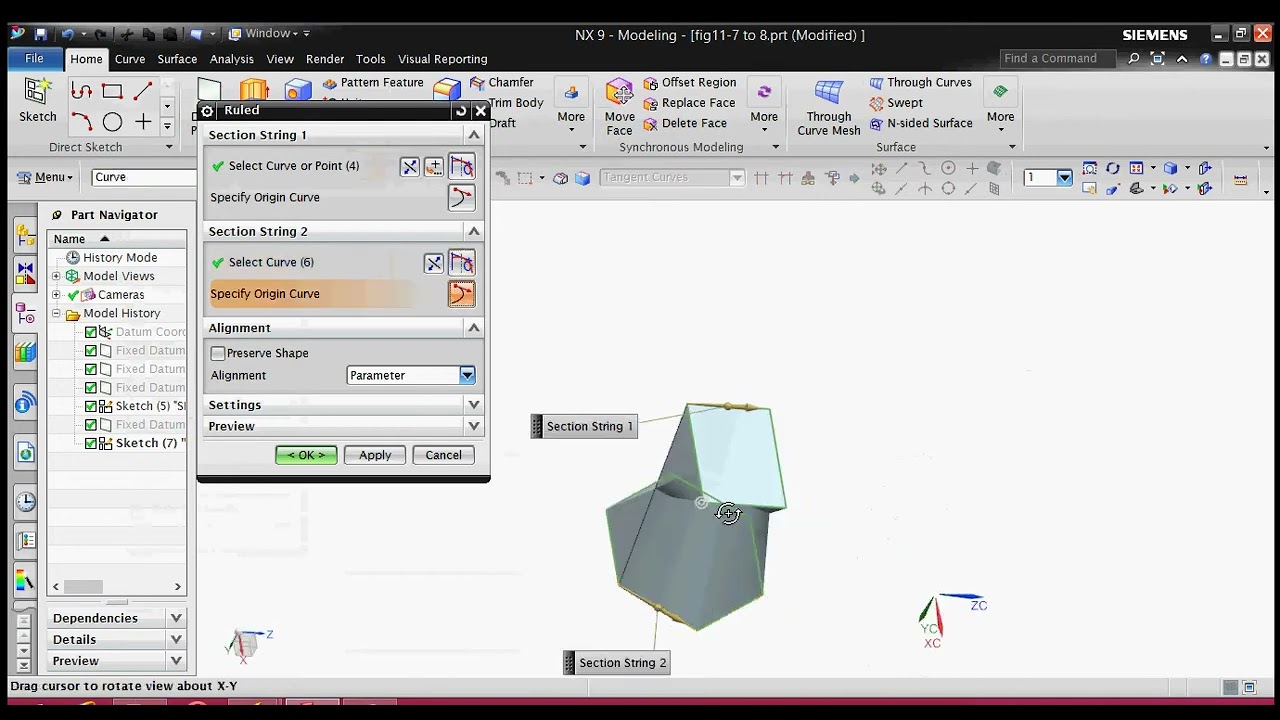
Task: Click Delete Face tool
Action: [x=685, y=123]
